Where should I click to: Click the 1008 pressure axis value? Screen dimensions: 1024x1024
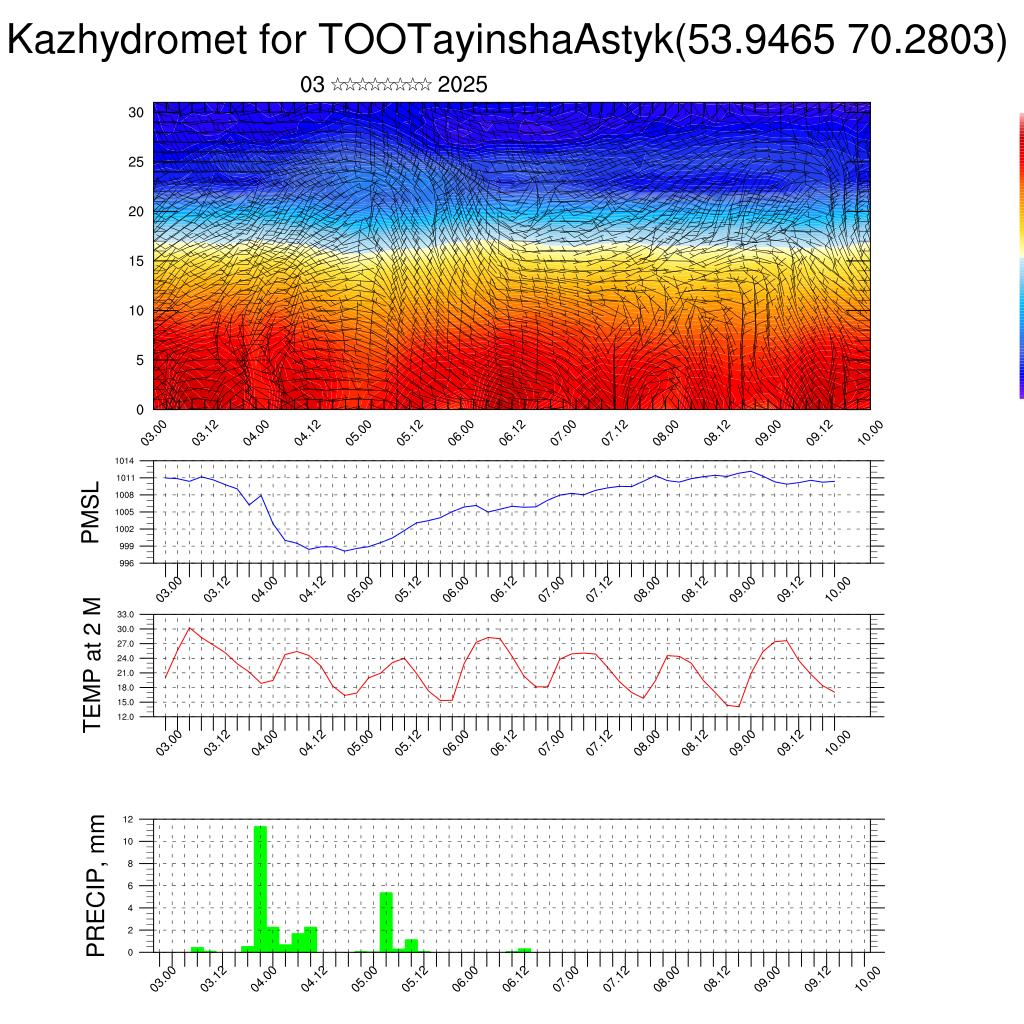pyautogui.click(x=125, y=495)
